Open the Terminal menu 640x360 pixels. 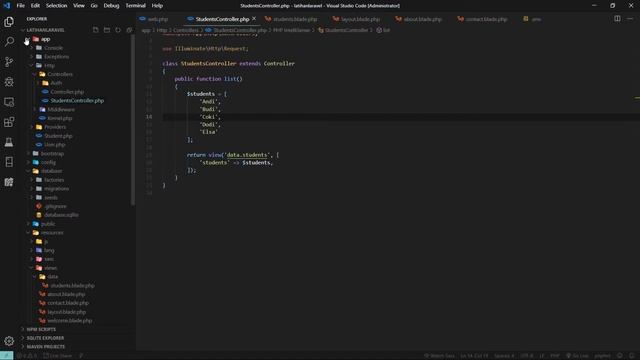tap(136, 6)
